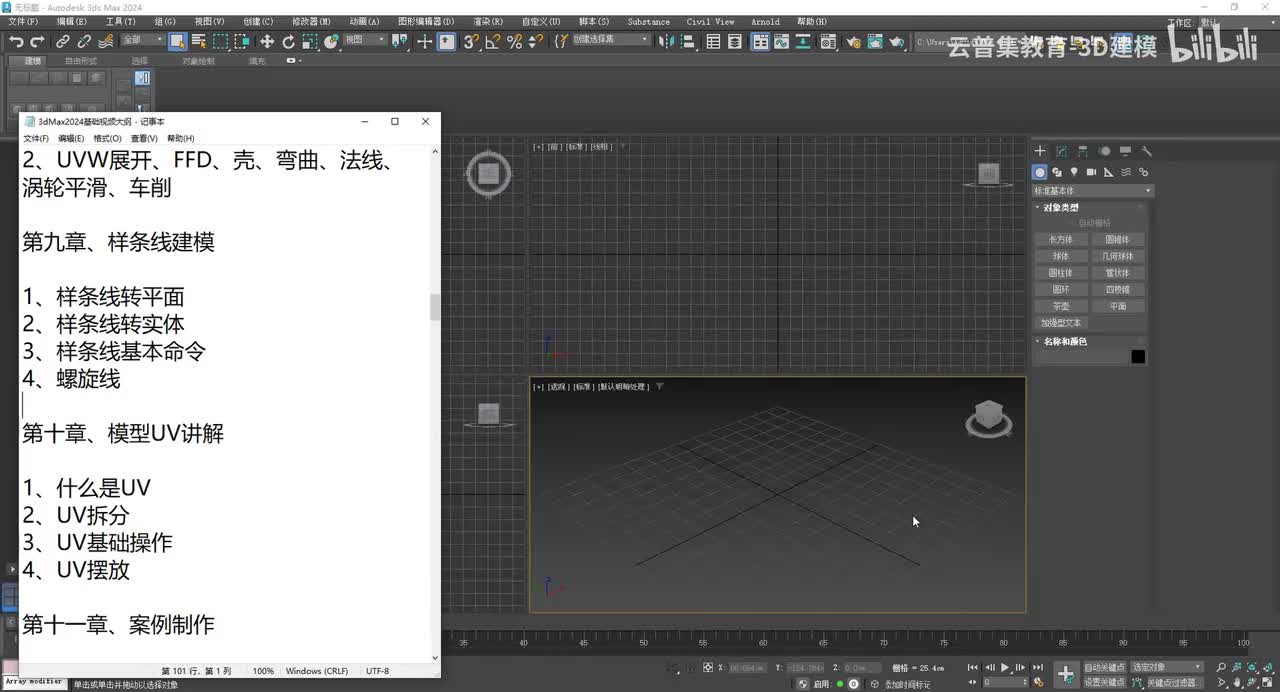Open the 选定对象 key target dropdown
The height and width of the screenshot is (692, 1280).
1167,667
